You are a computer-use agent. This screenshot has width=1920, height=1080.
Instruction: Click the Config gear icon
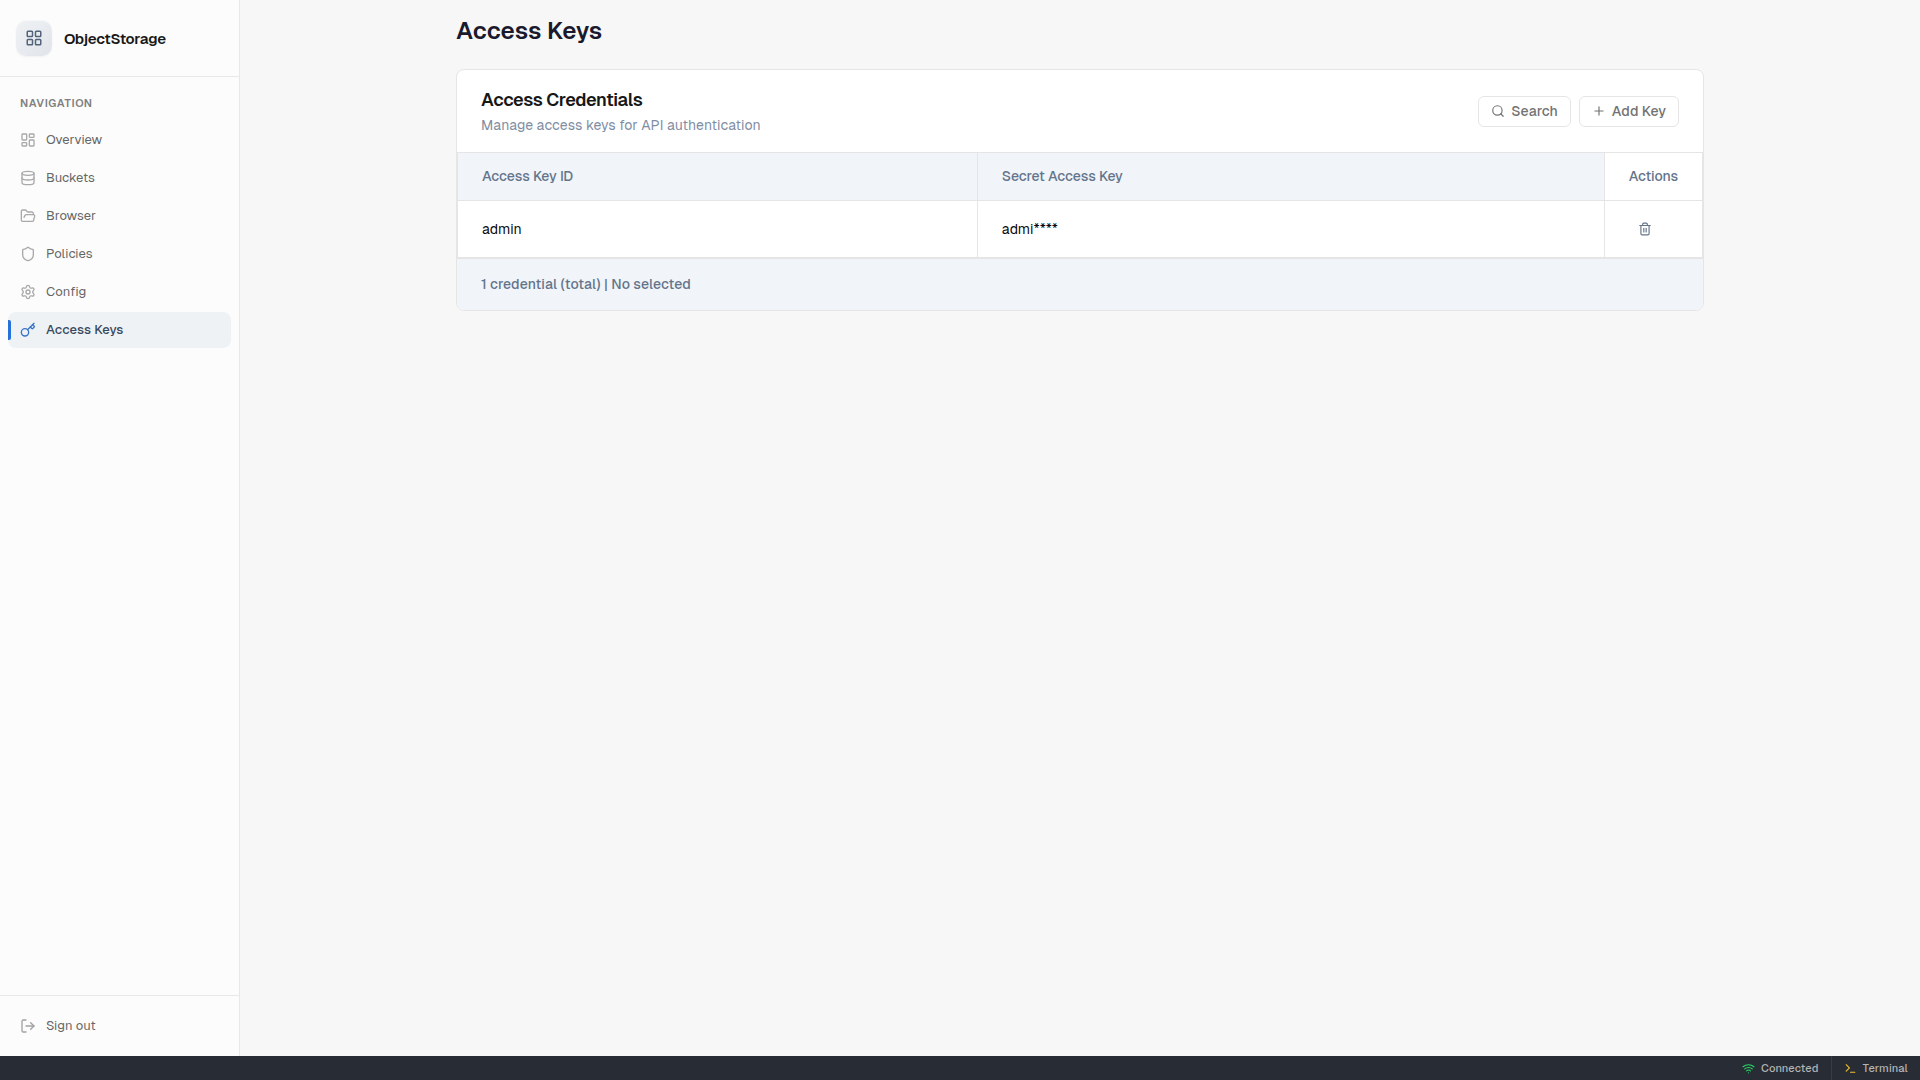(x=28, y=292)
